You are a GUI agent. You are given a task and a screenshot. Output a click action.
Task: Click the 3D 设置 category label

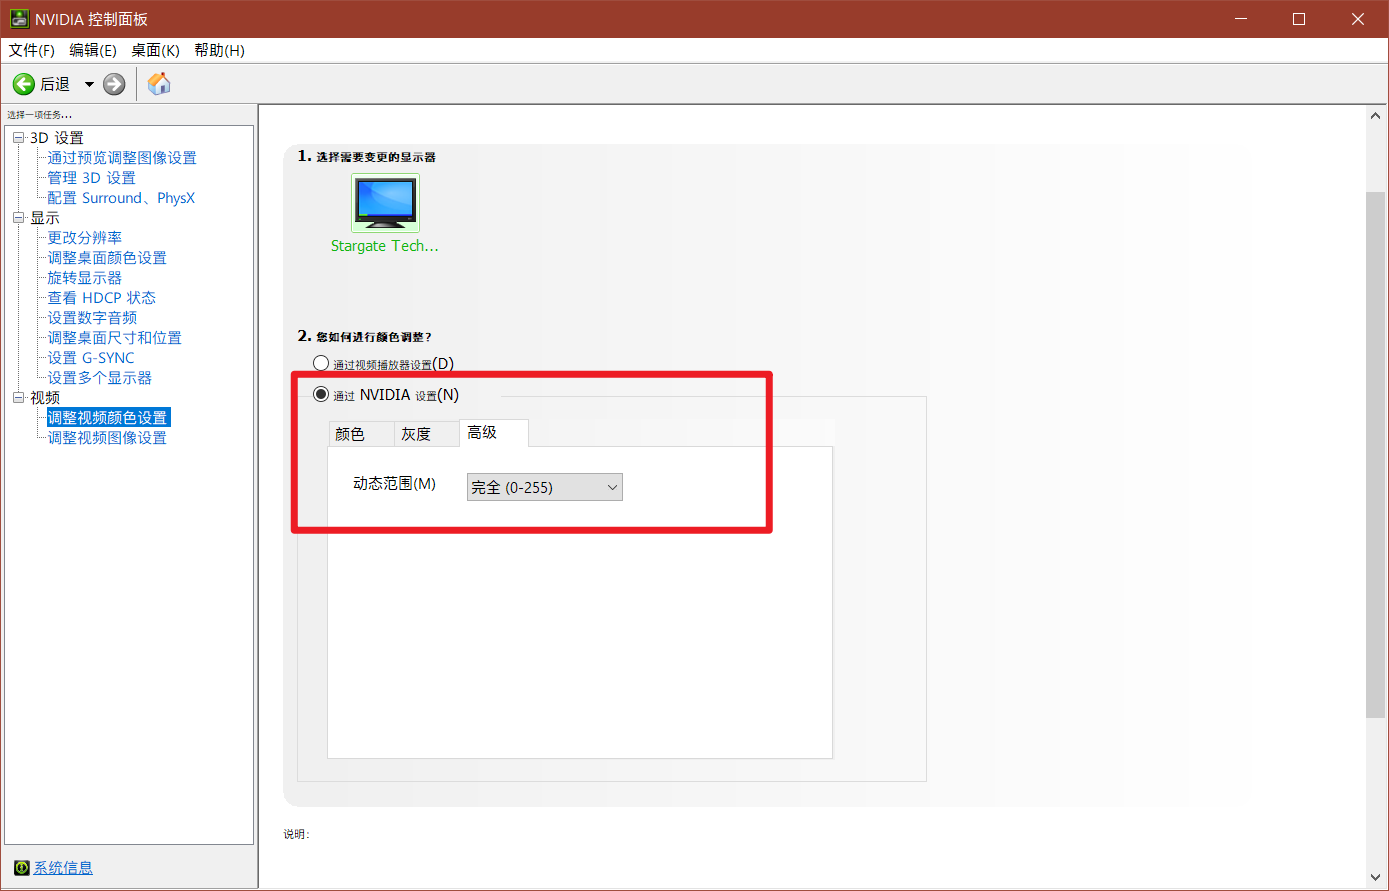57,138
